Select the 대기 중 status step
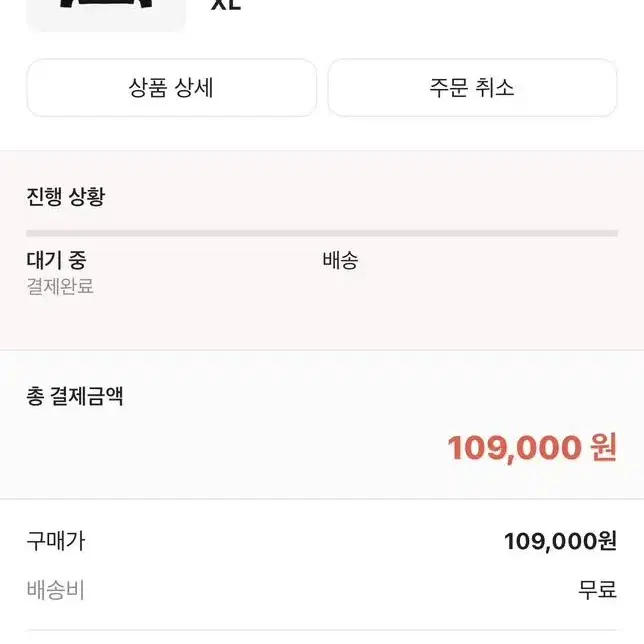 coord(56,260)
